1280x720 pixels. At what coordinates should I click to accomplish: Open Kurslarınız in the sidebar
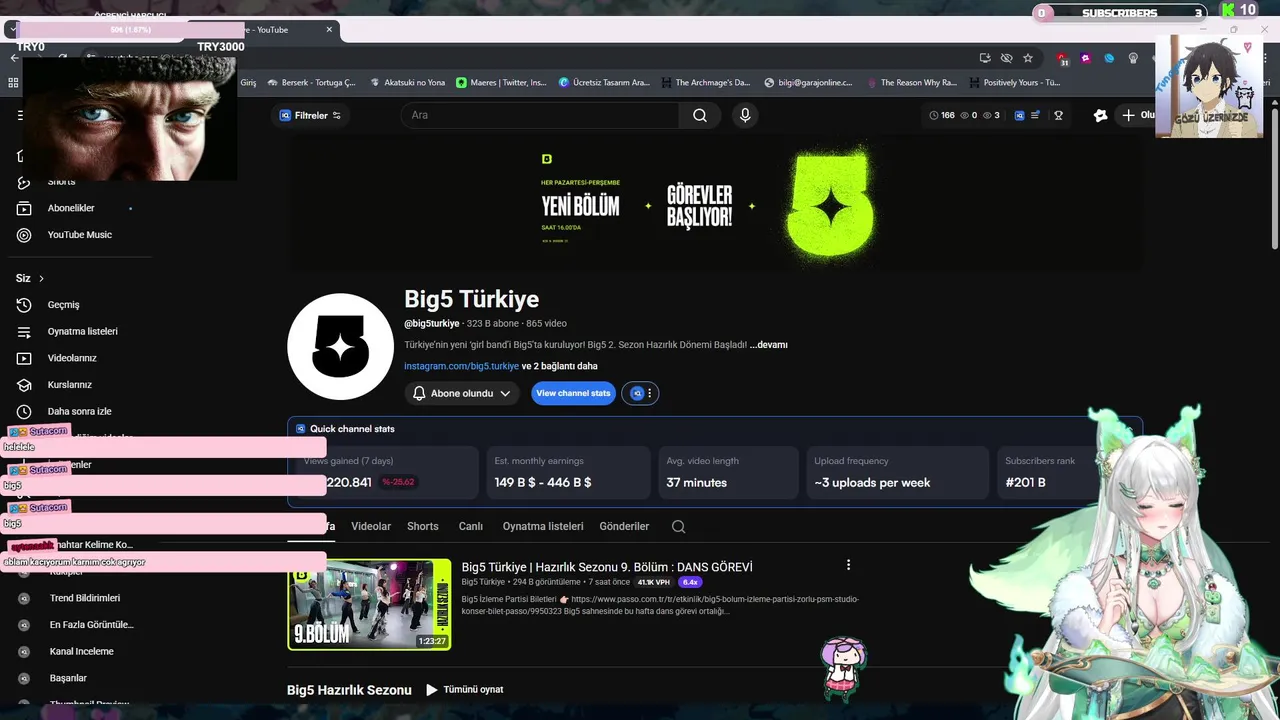coord(69,385)
